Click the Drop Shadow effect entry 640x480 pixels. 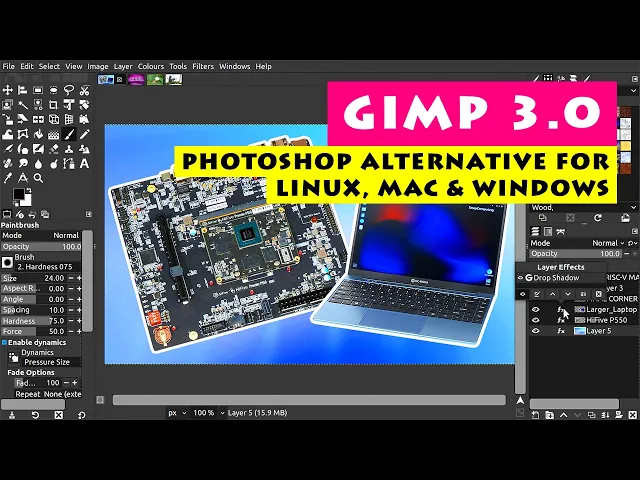pyautogui.click(x=556, y=278)
